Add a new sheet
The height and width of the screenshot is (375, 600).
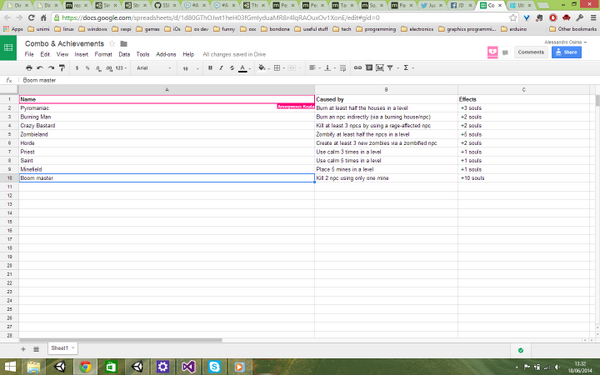[x=23, y=349]
